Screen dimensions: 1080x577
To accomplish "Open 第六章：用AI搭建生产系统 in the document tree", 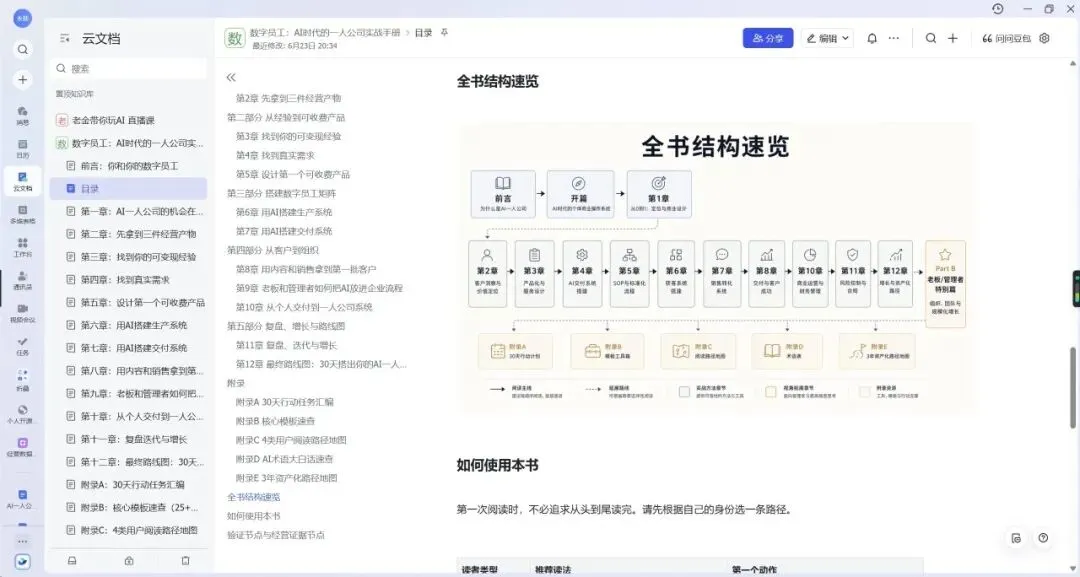I will pos(129,325).
